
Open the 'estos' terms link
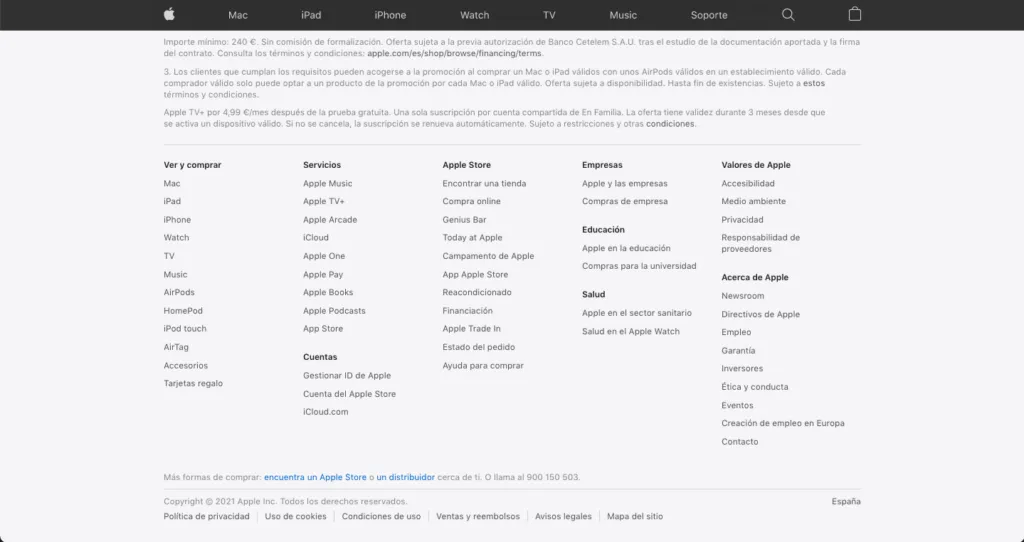(814, 84)
